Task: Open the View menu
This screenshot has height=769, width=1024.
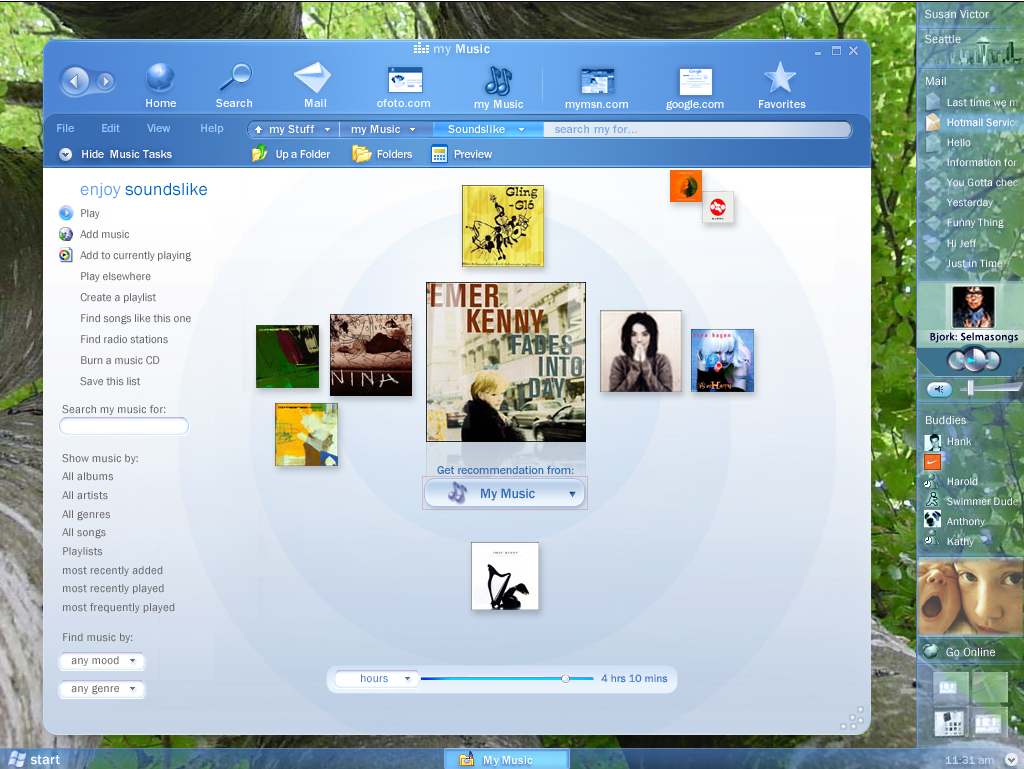Action: pos(158,128)
